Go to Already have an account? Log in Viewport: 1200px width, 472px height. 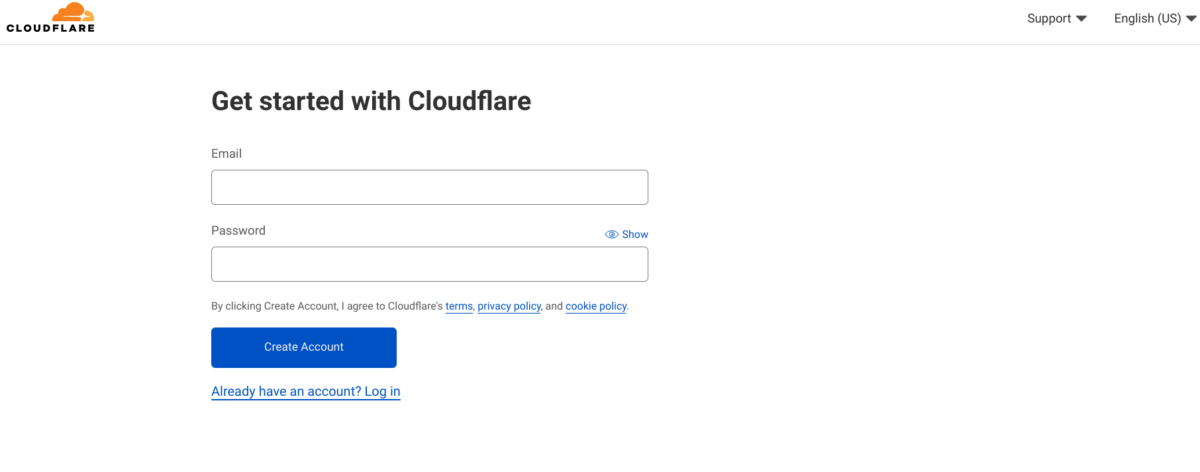click(x=305, y=391)
